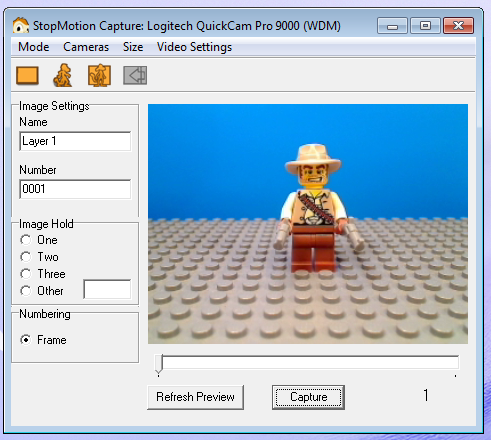Open the Mode menu
This screenshot has width=491, height=440.
(33, 47)
